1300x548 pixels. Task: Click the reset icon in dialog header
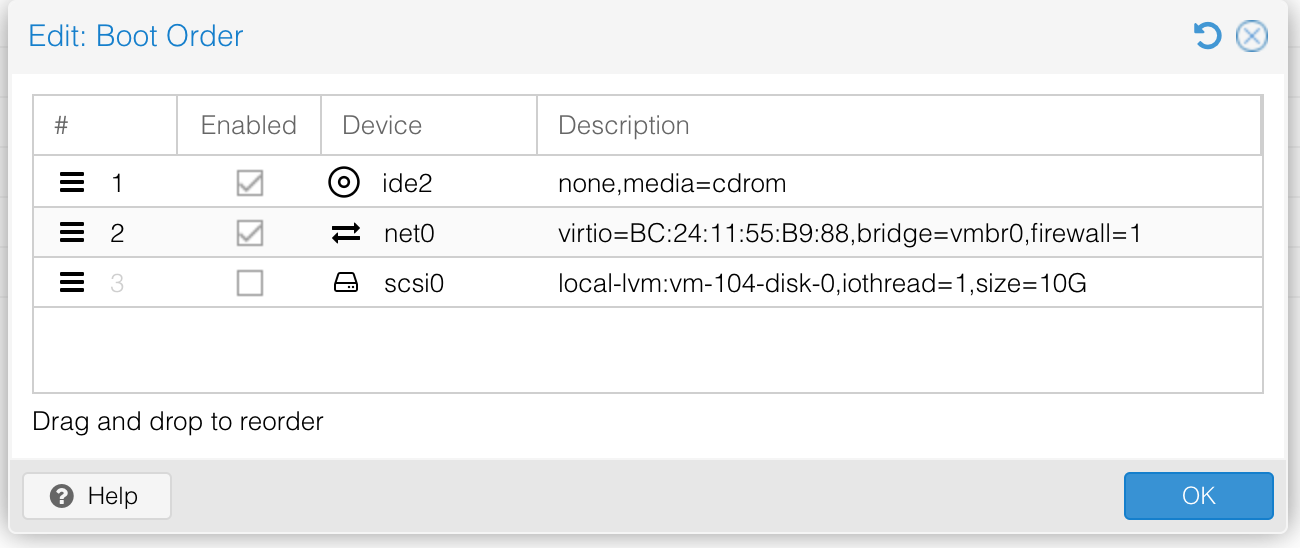pos(1207,37)
